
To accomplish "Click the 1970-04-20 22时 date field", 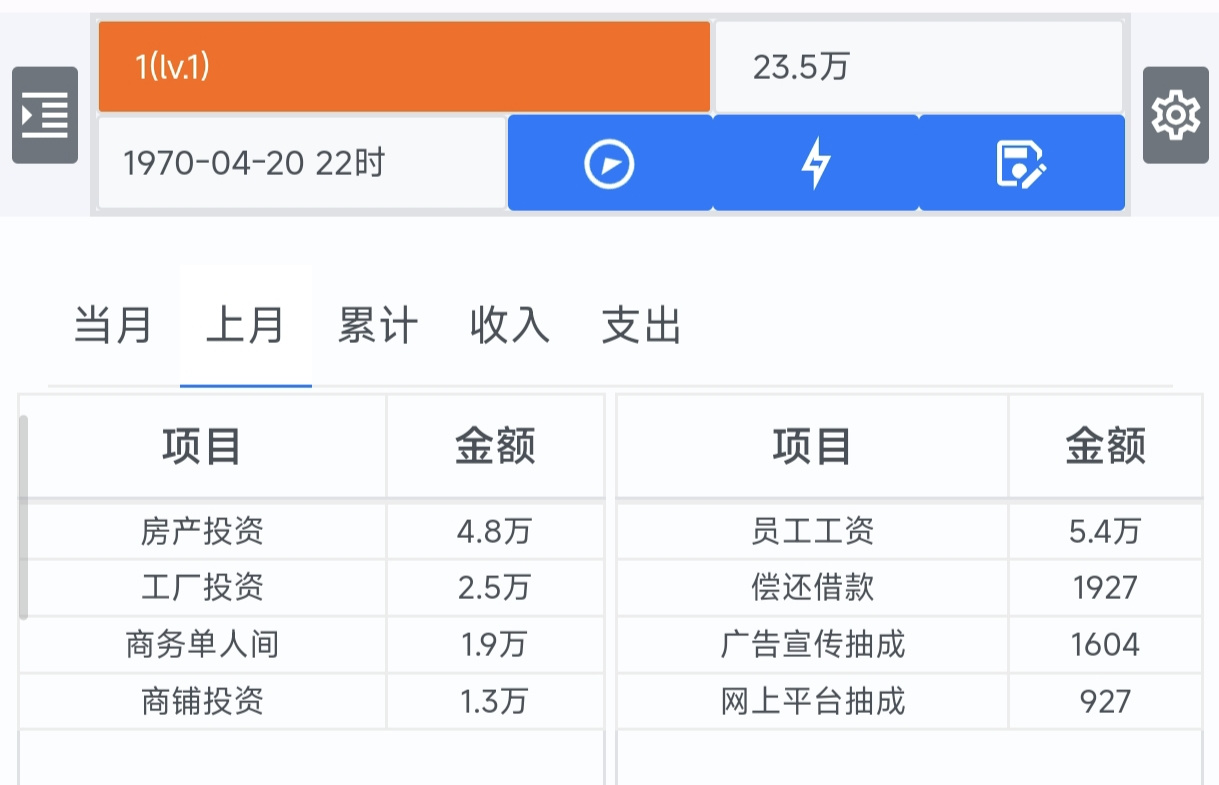I will 302,163.
